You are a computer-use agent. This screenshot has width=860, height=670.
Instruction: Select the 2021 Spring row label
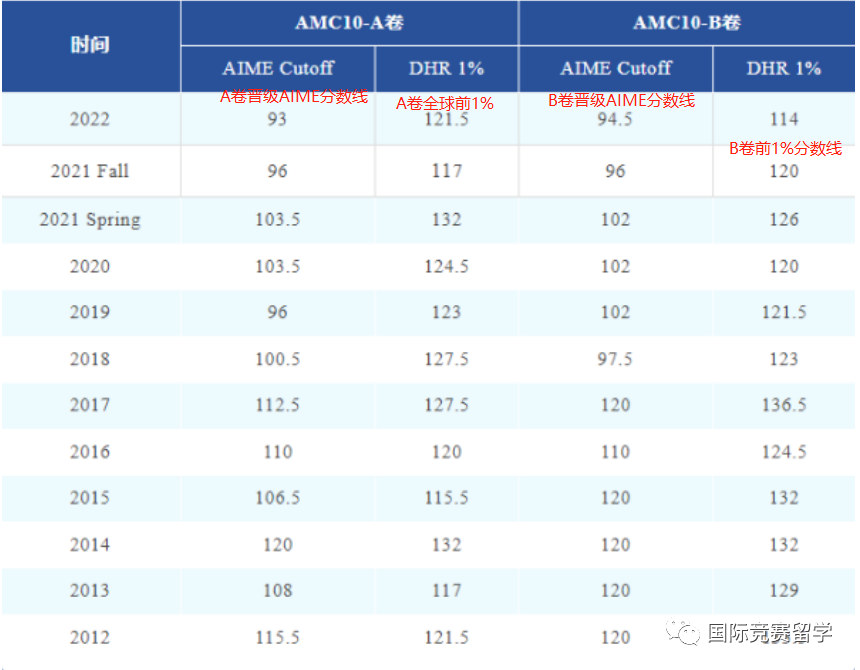[x=90, y=219]
